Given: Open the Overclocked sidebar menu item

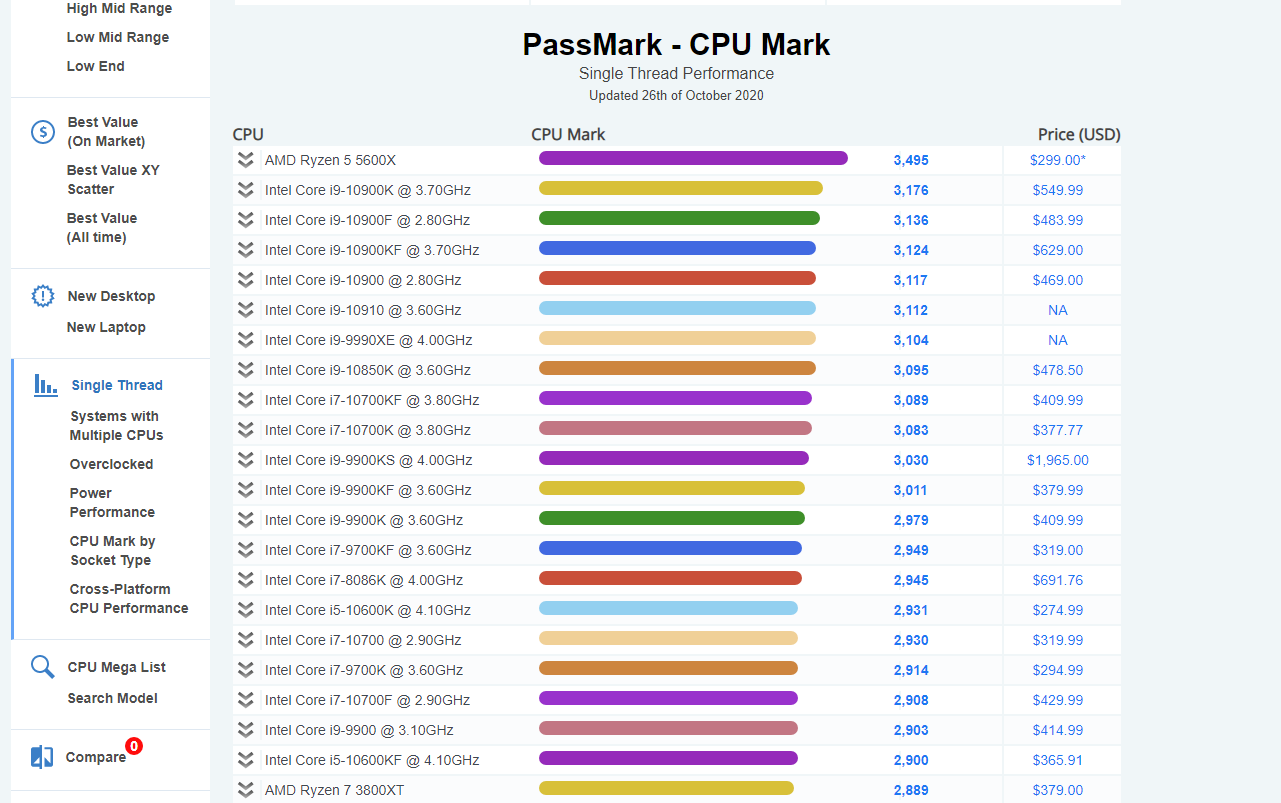Looking at the screenshot, I should coord(111,464).
